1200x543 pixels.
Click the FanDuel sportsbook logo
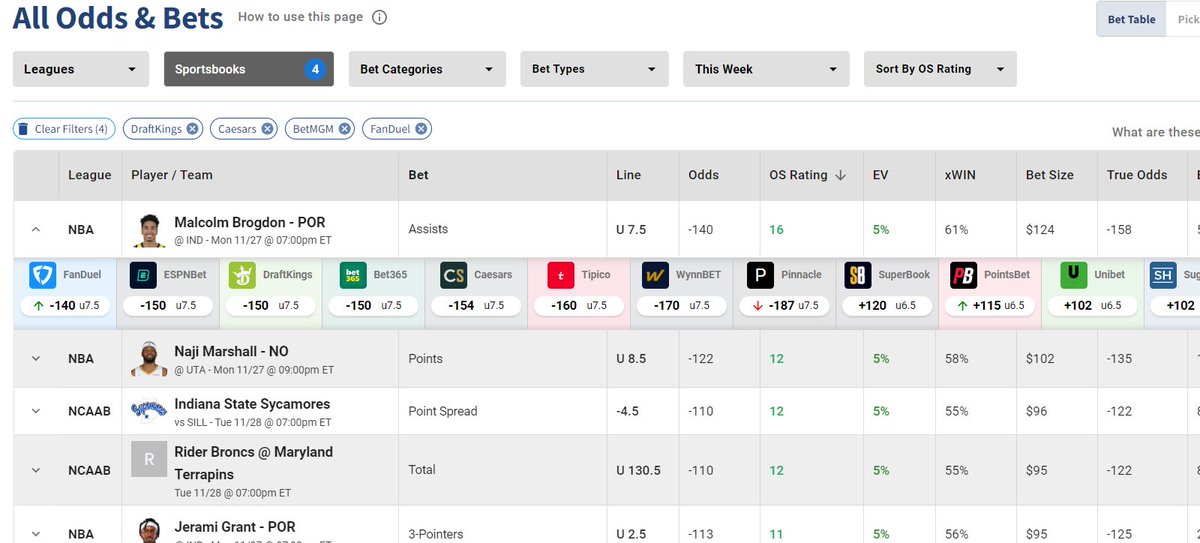[x=42, y=275]
